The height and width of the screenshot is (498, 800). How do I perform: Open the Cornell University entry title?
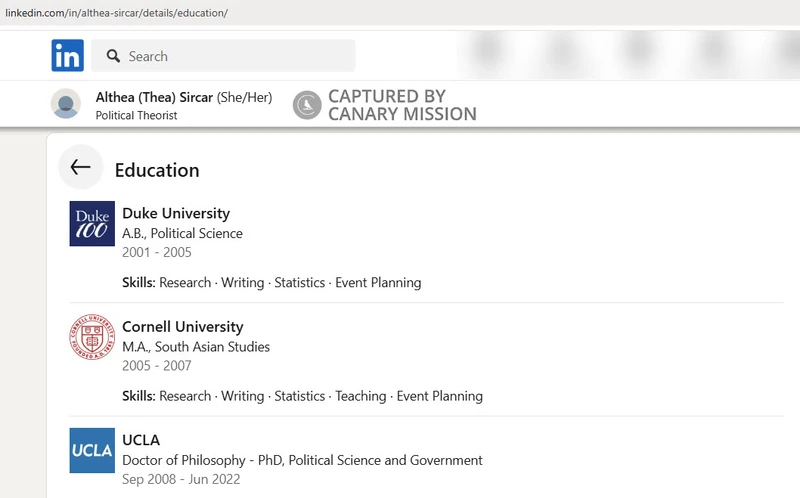pyautogui.click(x=183, y=327)
